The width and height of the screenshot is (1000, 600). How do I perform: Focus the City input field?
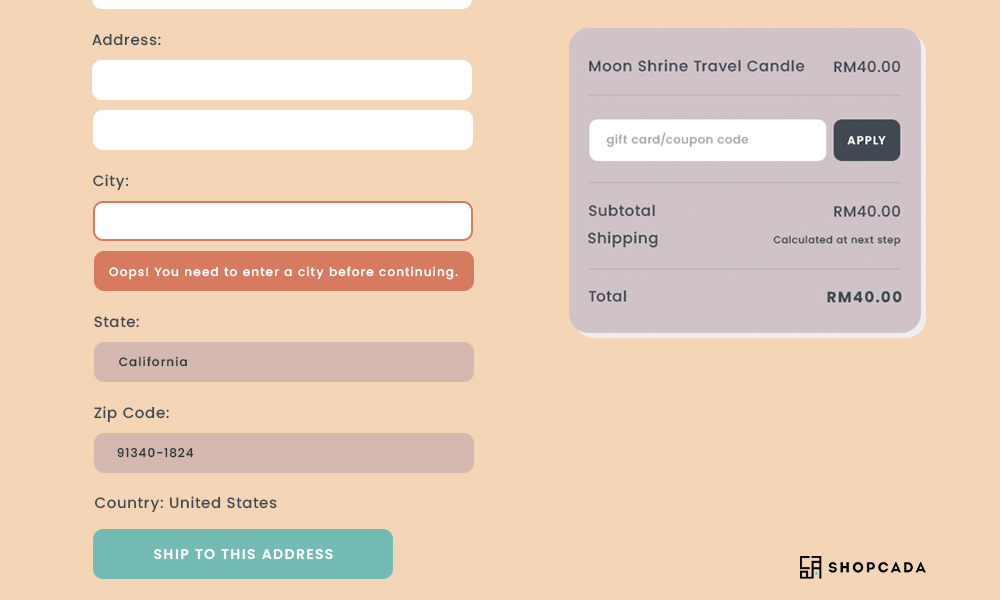pyautogui.click(x=283, y=221)
